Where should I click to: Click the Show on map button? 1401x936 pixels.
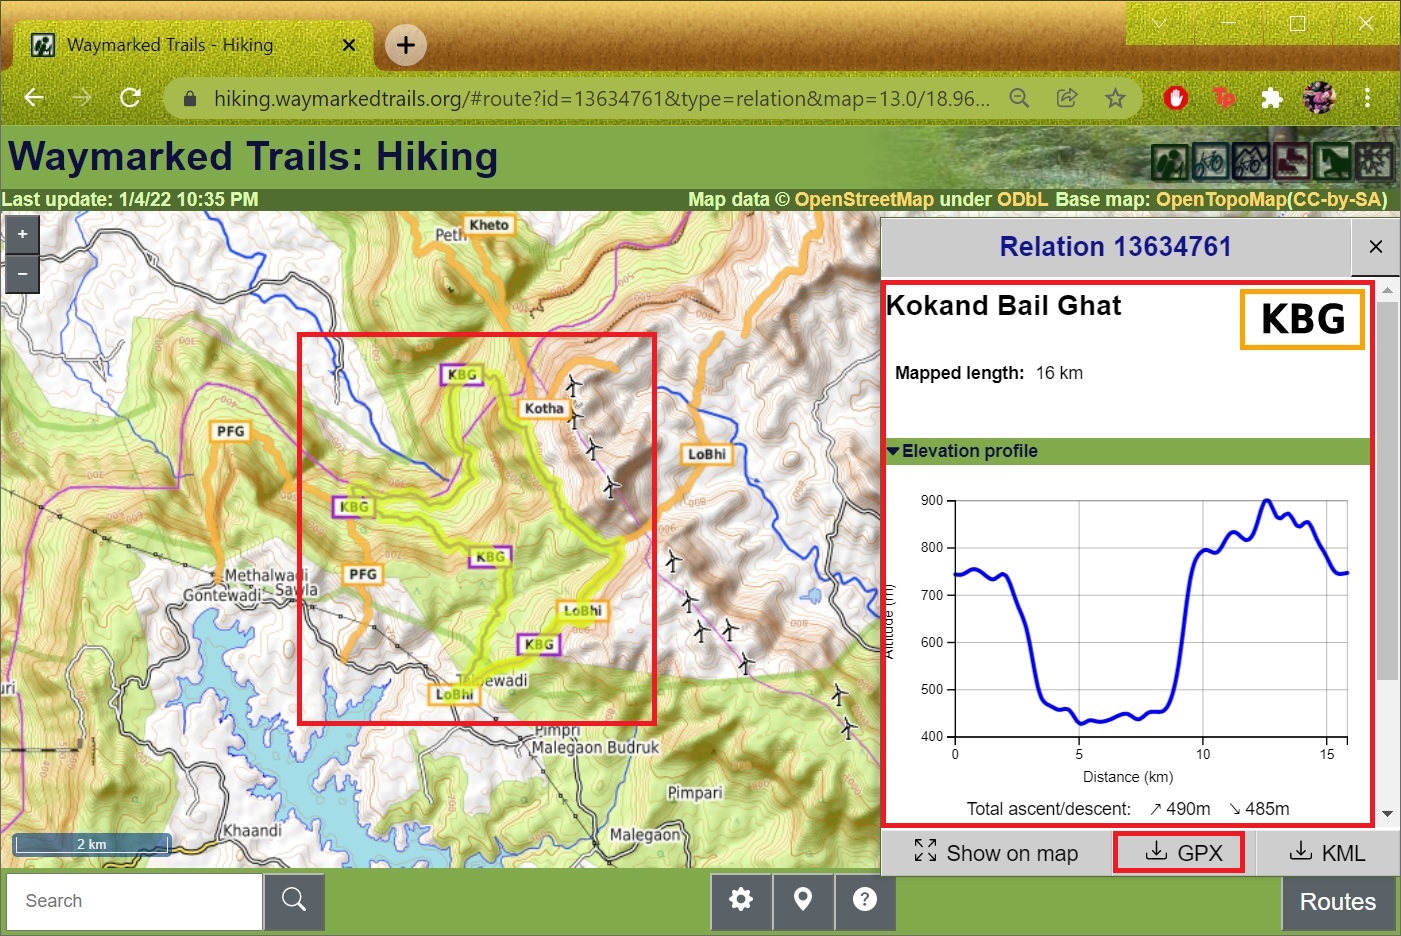coord(997,853)
